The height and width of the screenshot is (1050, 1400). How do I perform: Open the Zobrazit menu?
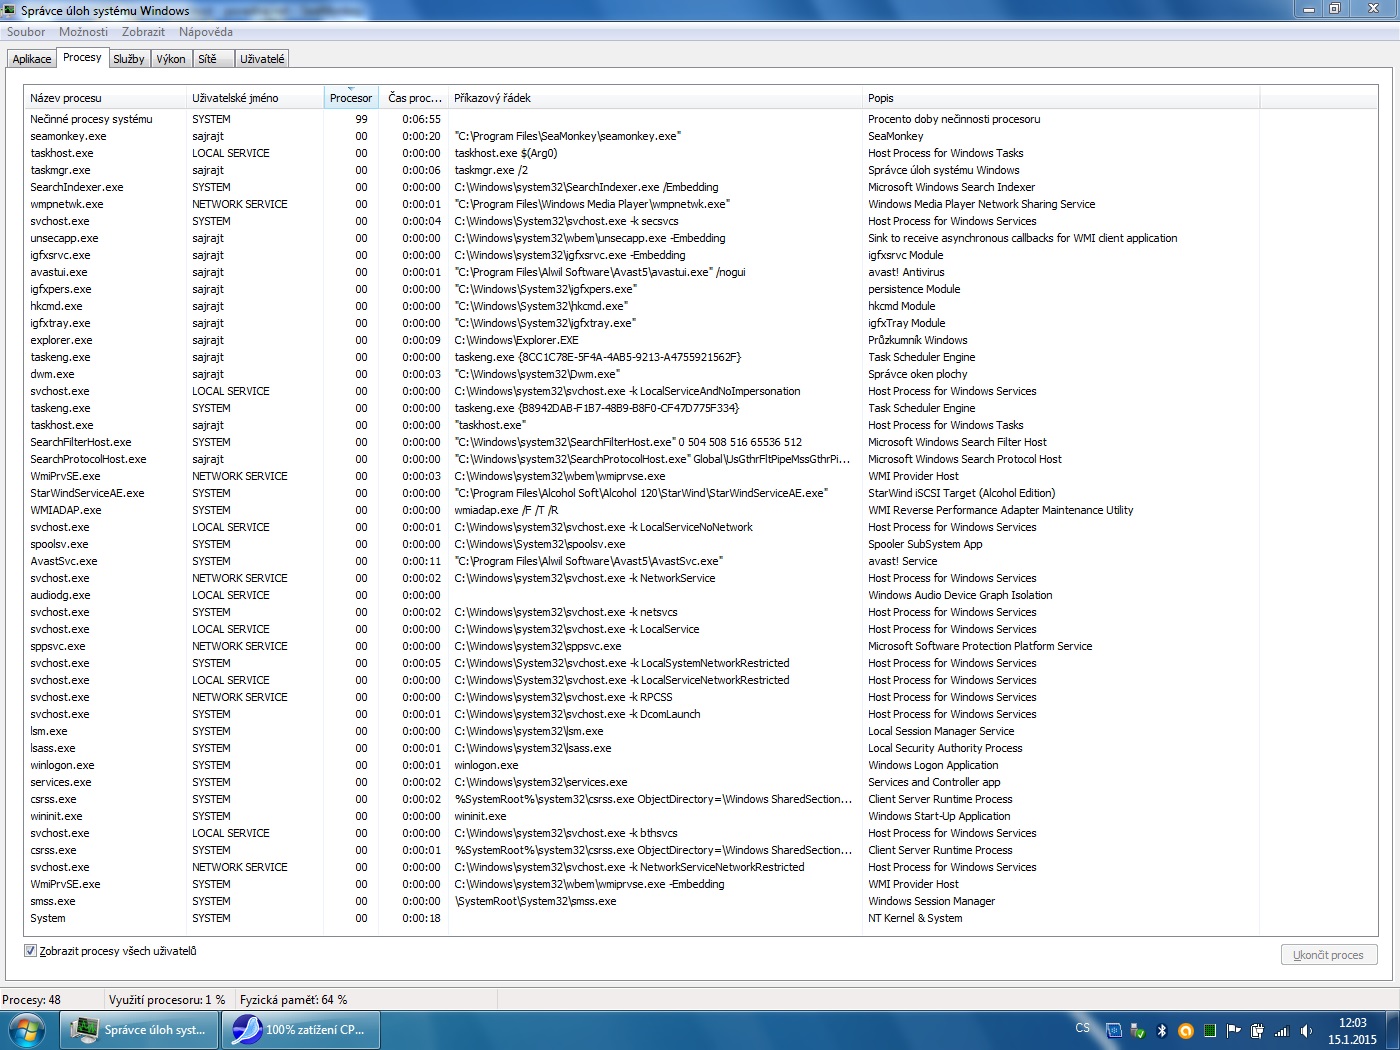(x=143, y=32)
